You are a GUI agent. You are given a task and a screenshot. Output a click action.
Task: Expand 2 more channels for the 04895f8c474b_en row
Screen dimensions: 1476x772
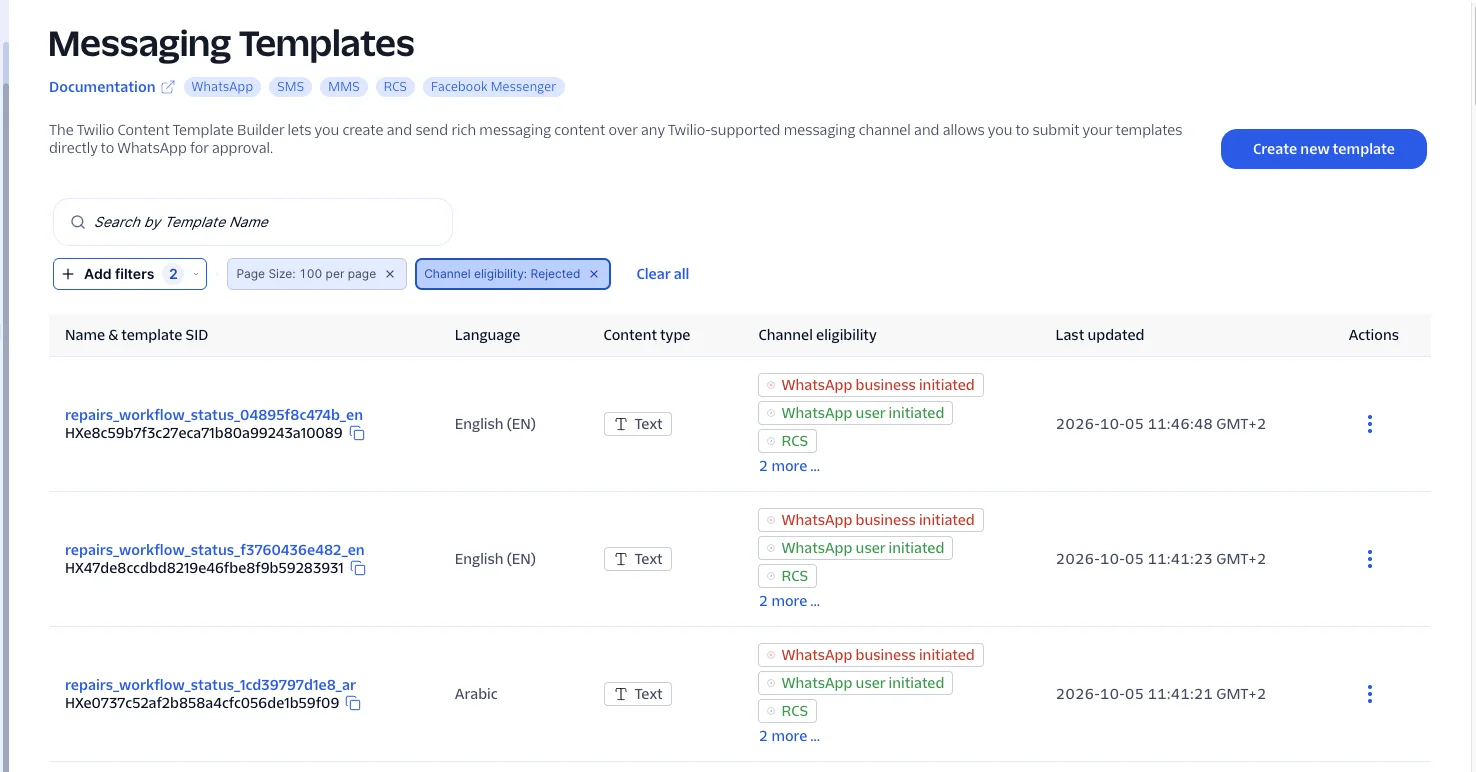coord(789,466)
